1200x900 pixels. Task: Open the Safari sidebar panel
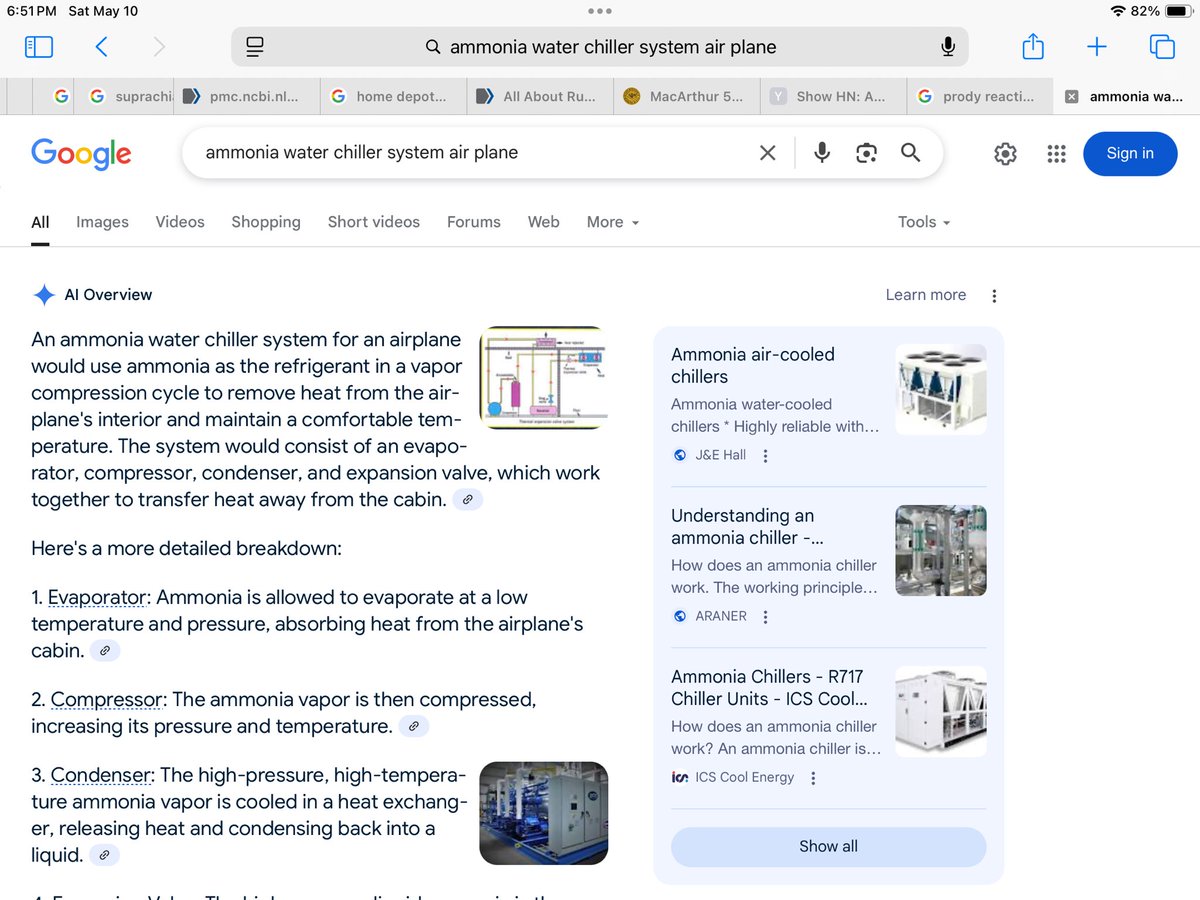pyautogui.click(x=39, y=47)
